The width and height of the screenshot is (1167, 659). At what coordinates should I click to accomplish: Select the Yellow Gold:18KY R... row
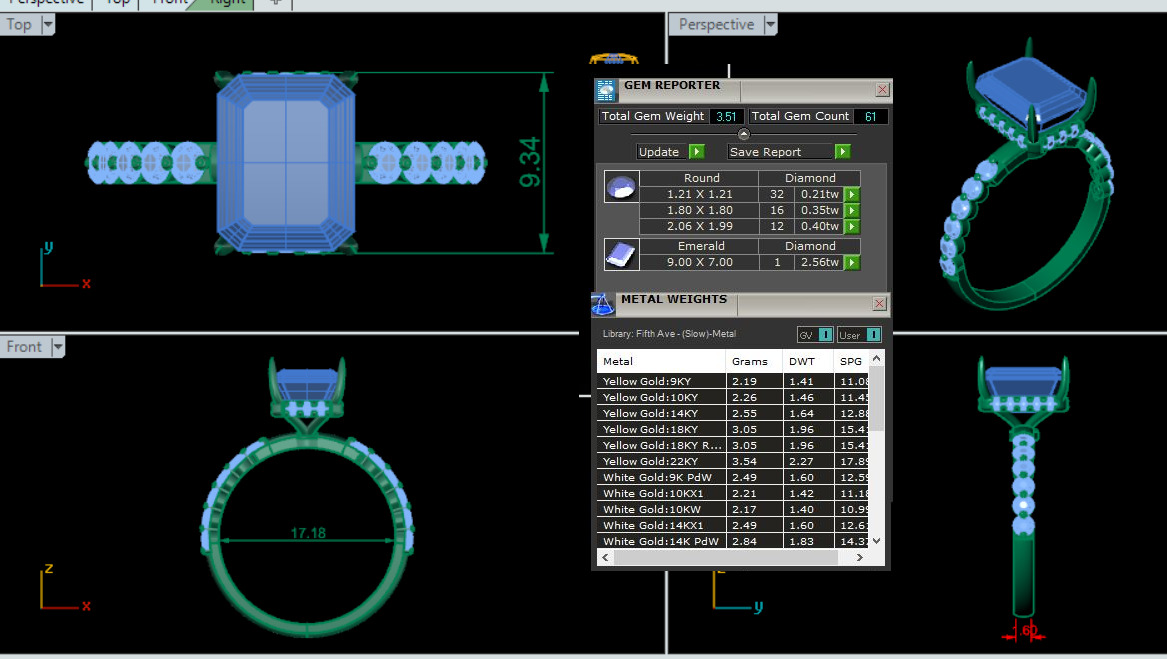tap(733, 445)
